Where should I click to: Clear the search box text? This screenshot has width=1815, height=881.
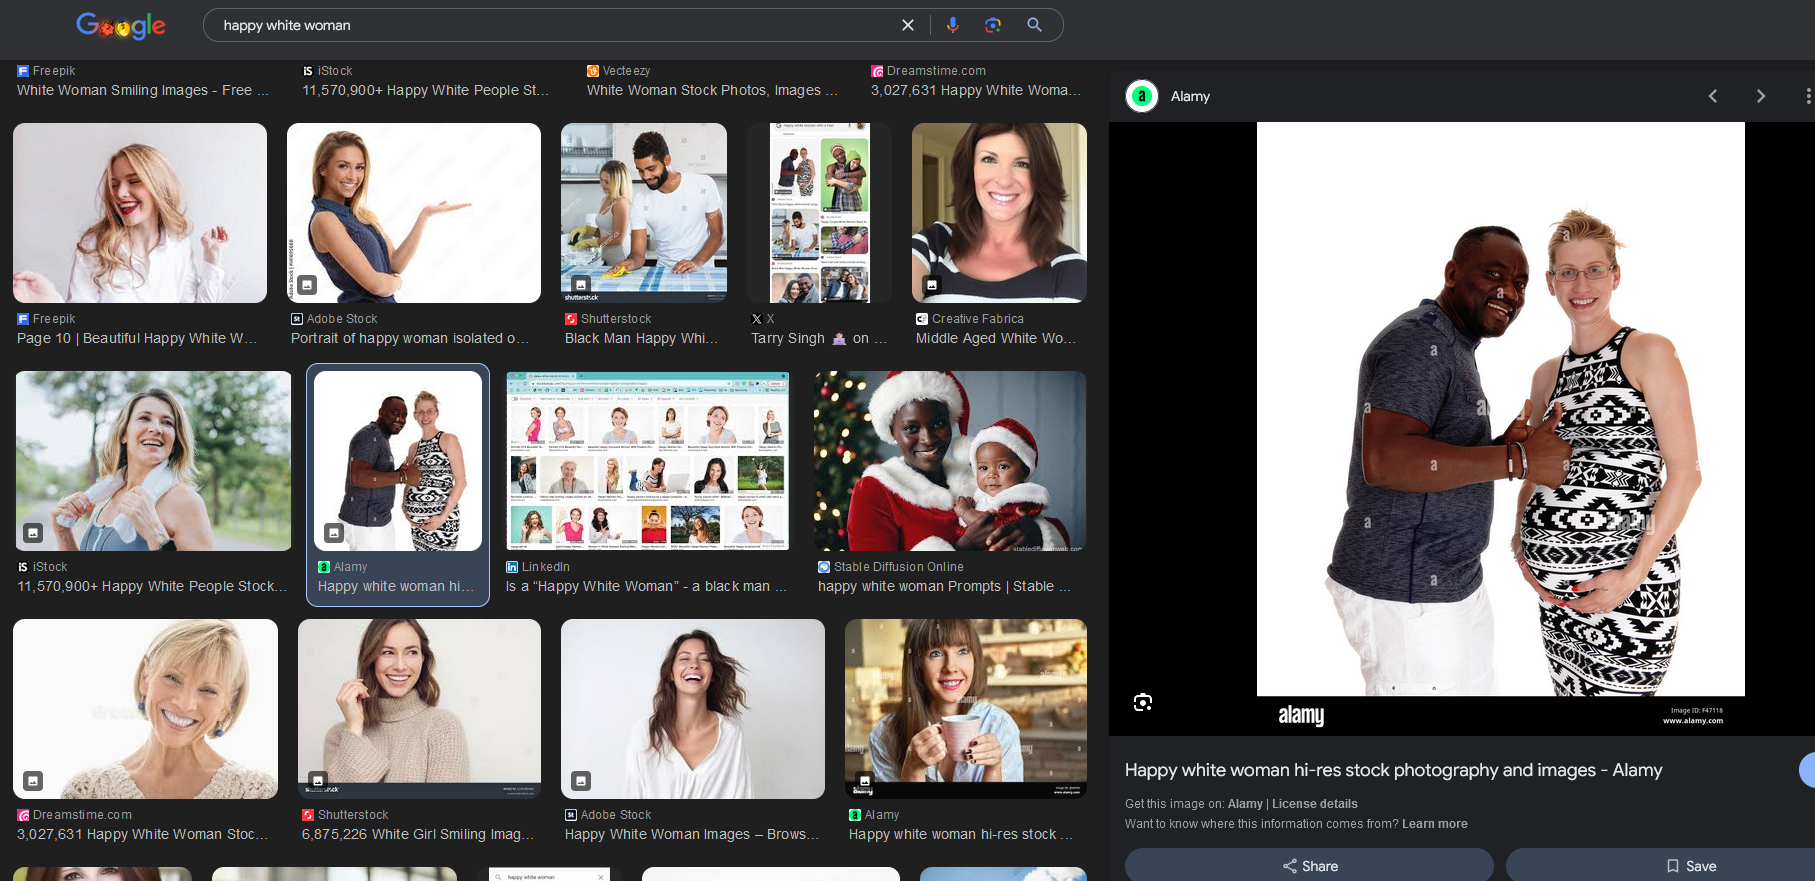pyautogui.click(x=907, y=25)
